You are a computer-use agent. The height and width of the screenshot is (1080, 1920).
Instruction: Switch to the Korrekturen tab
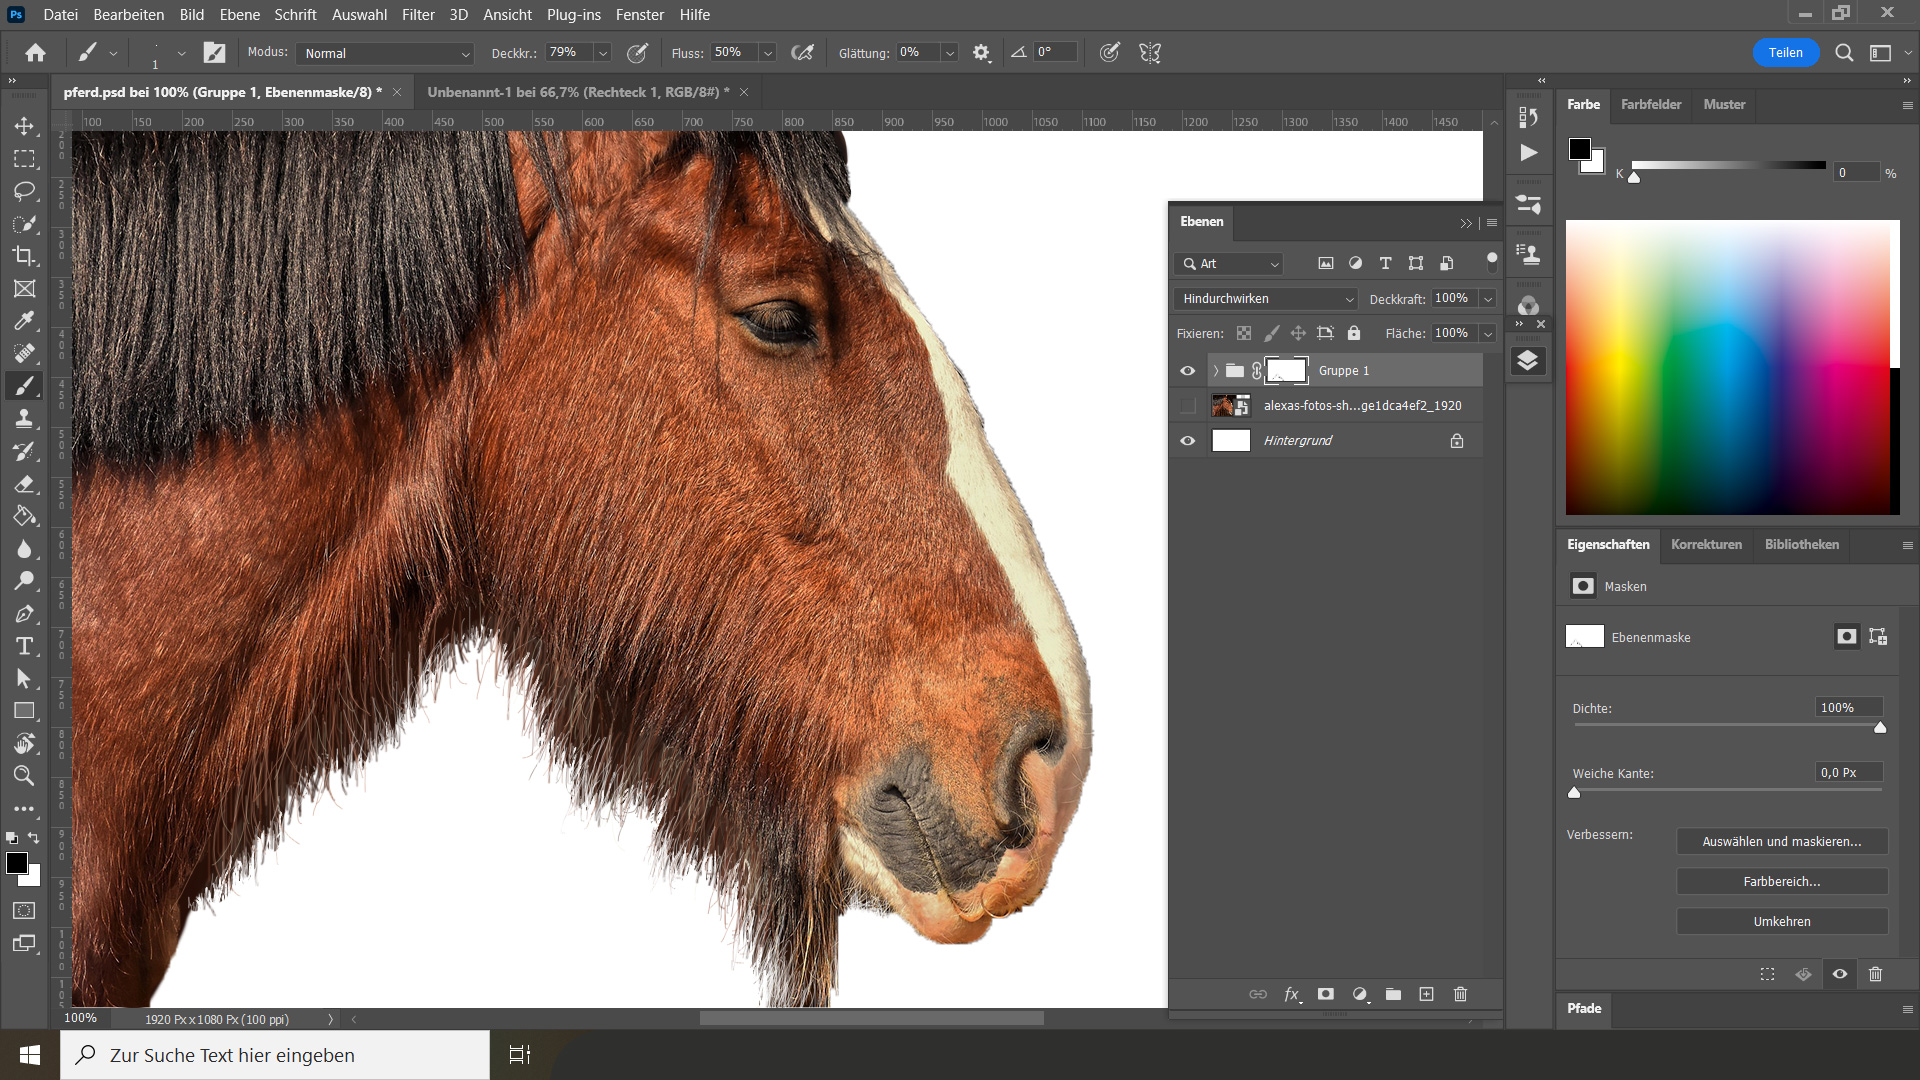point(1706,545)
